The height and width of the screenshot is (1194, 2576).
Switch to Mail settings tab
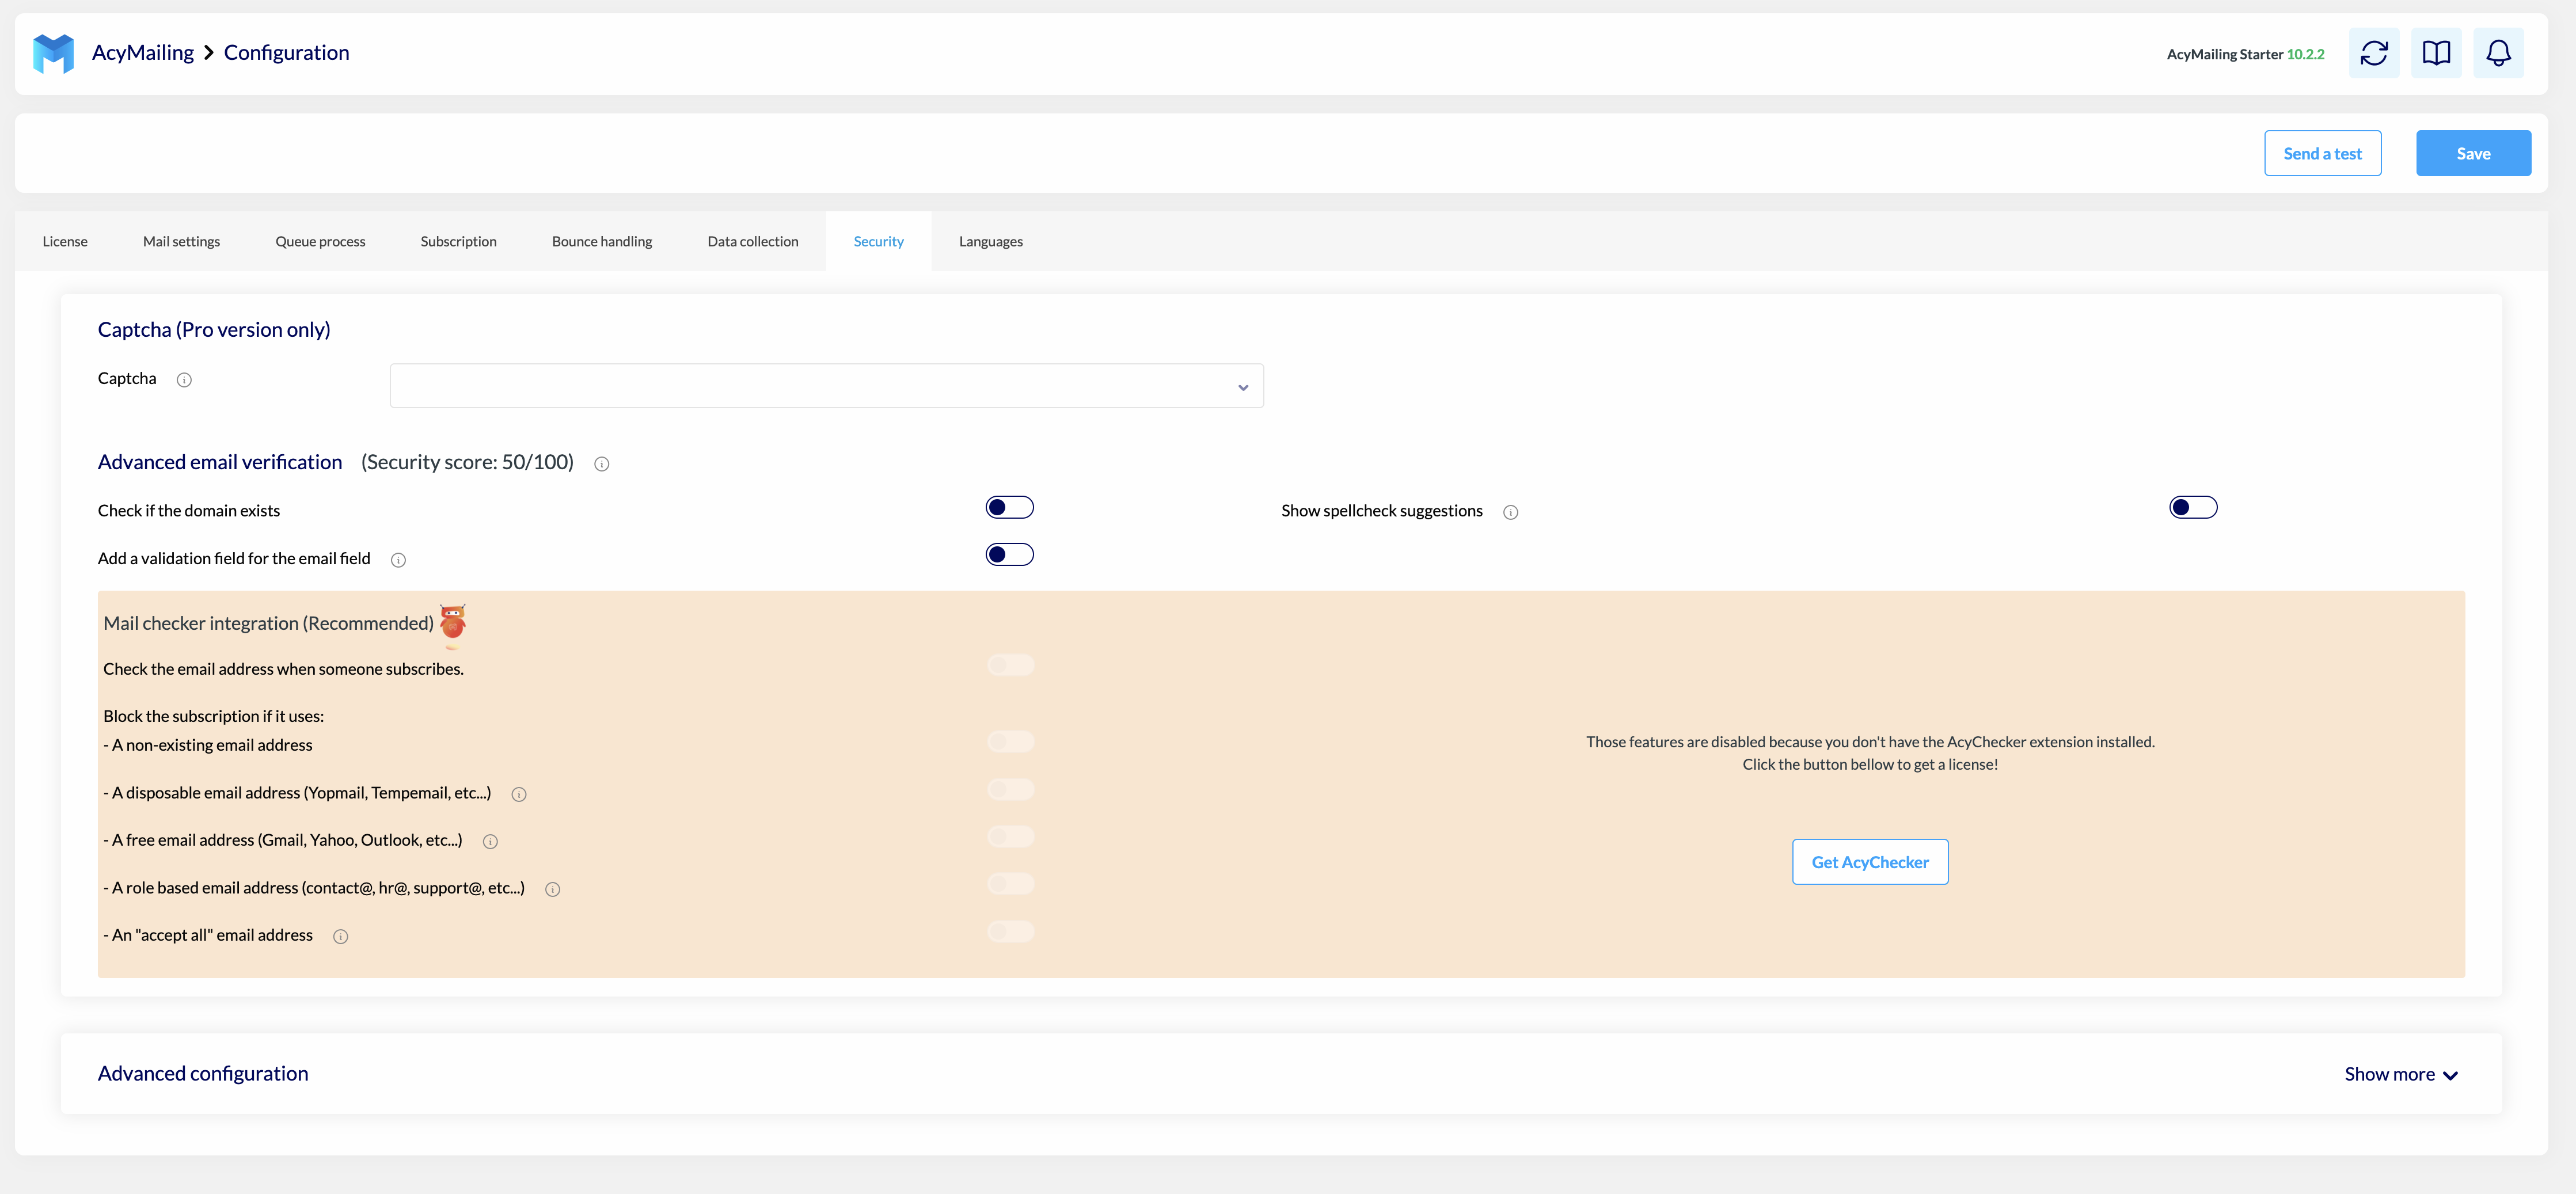[181, 241]
